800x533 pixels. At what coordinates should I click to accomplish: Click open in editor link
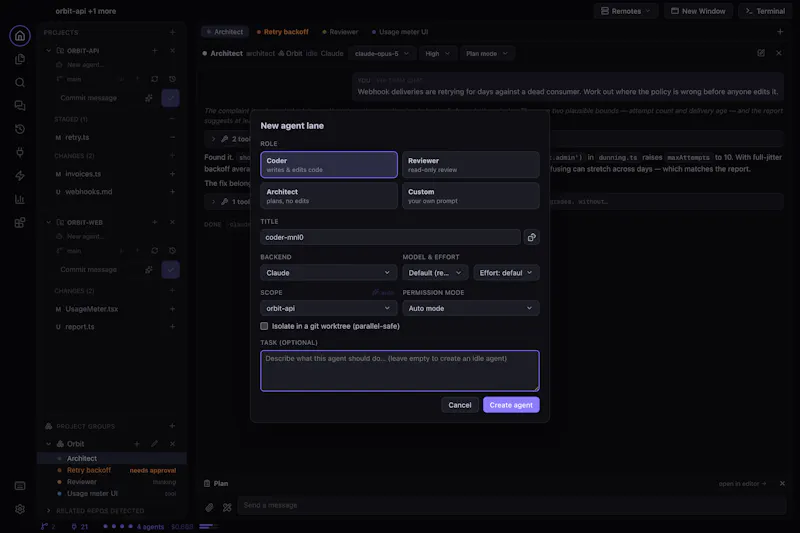pos(742,484)
